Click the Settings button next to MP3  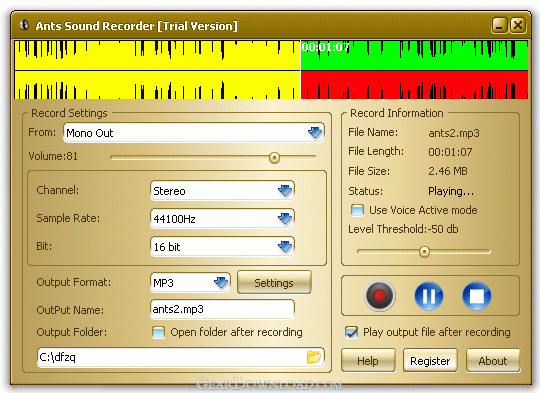click(274, 283)
